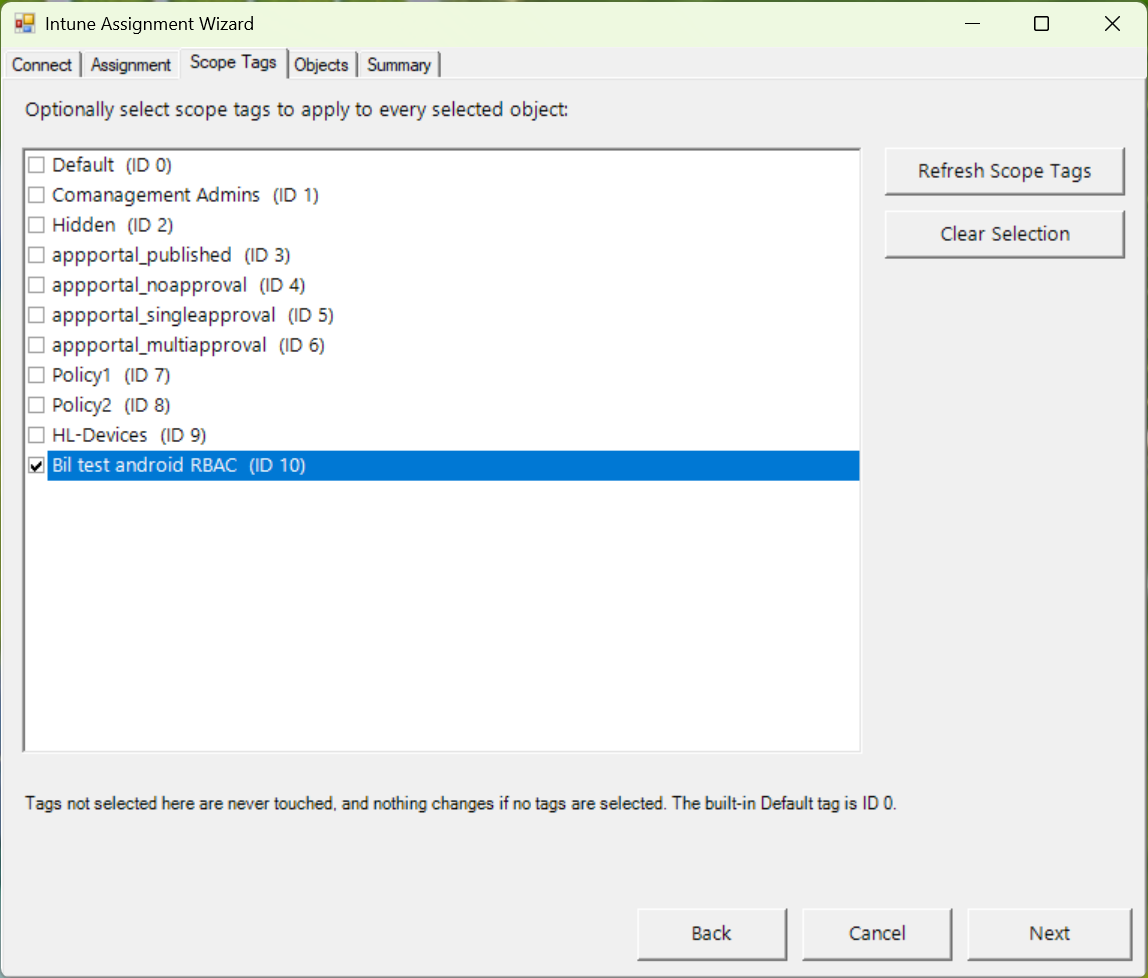Enable the Hidden (ID 2) checkbox
Screen dimensions: 1148x978
tap(37, 225)
